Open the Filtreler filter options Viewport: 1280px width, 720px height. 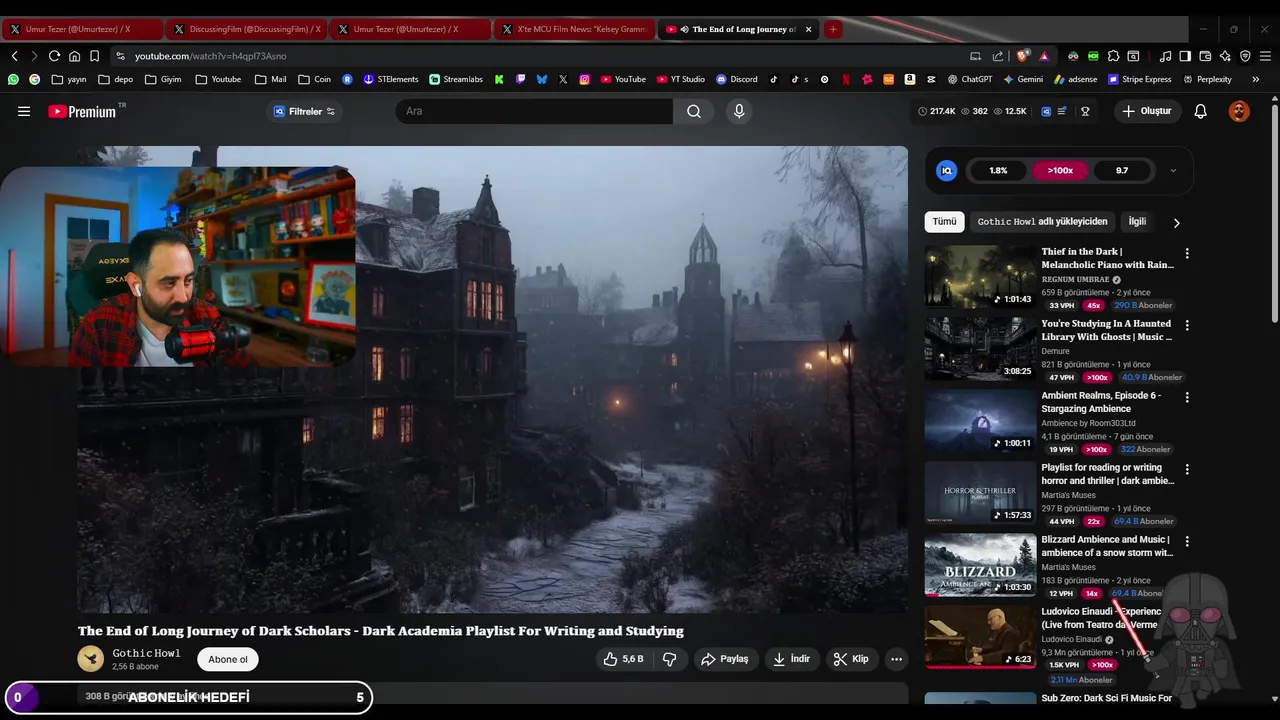pos(305,111)
